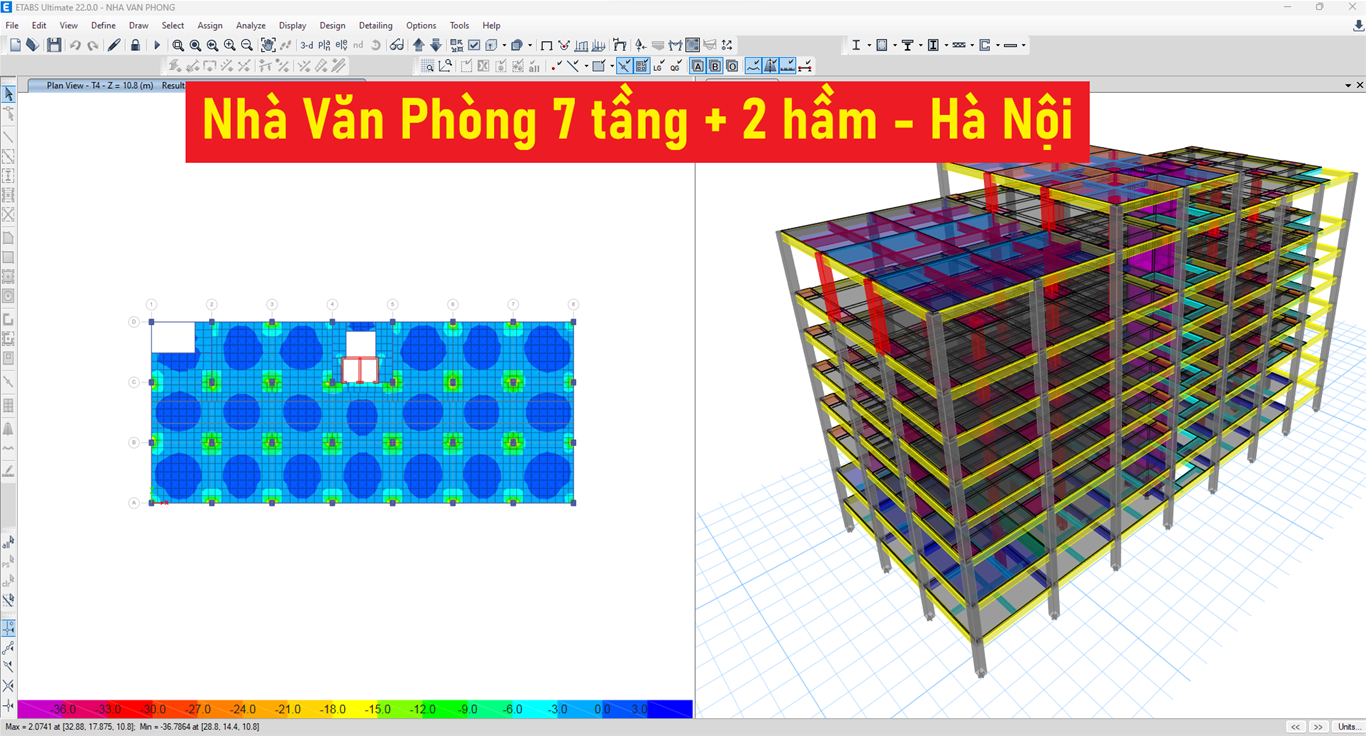Viewport: 1366px width, 736px height.
Task: Click the Zoom Out magnifier icon
Action: click(x=246, y=45)
